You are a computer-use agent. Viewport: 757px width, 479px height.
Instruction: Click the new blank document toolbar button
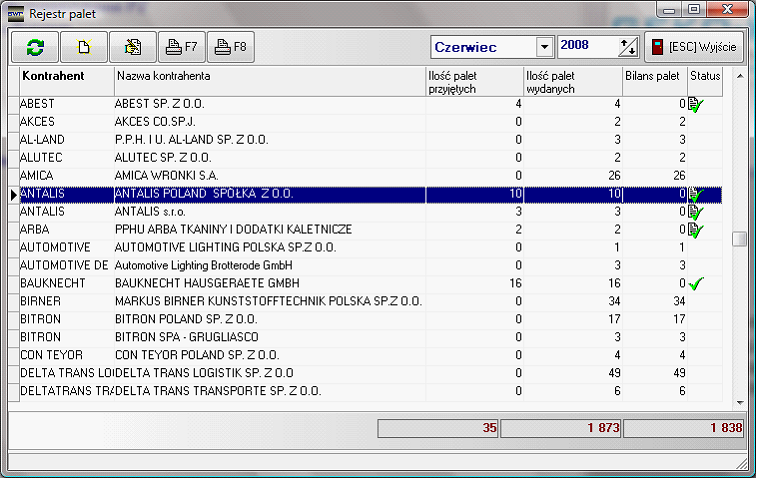click(x=84, y=47)
